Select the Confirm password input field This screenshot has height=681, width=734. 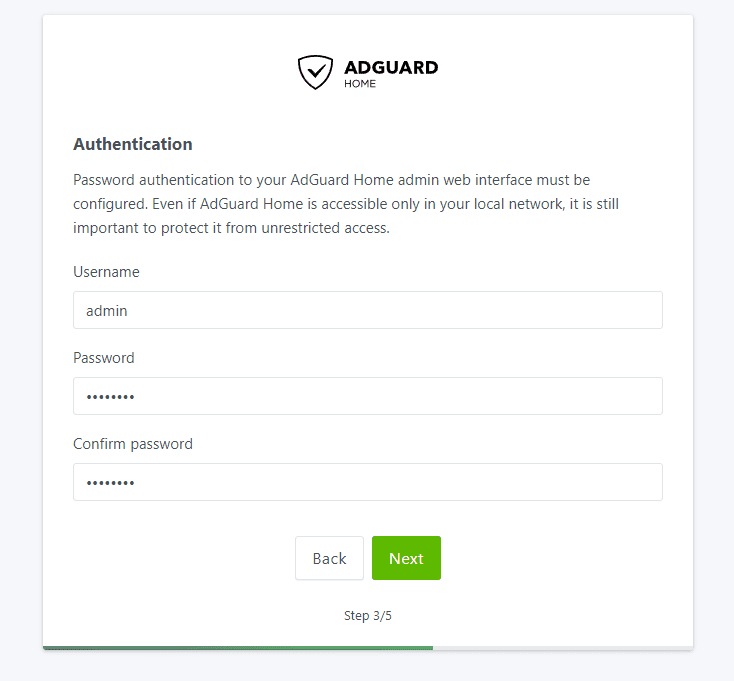(367, 482)
